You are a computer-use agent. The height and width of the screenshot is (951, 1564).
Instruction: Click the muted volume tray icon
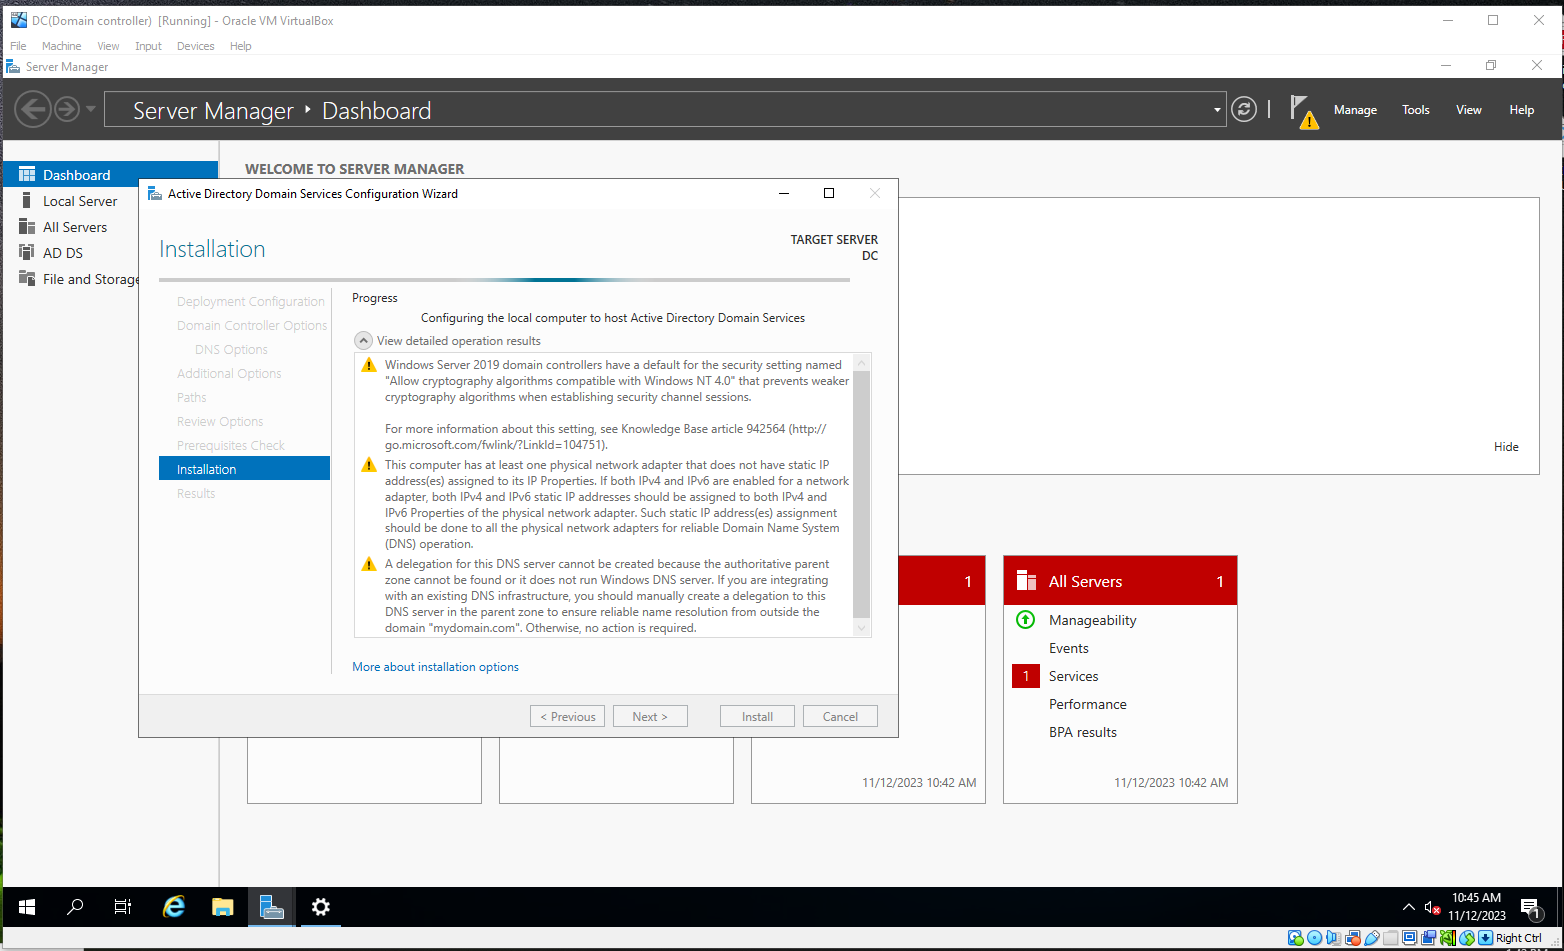click(x=1432, y=907)
